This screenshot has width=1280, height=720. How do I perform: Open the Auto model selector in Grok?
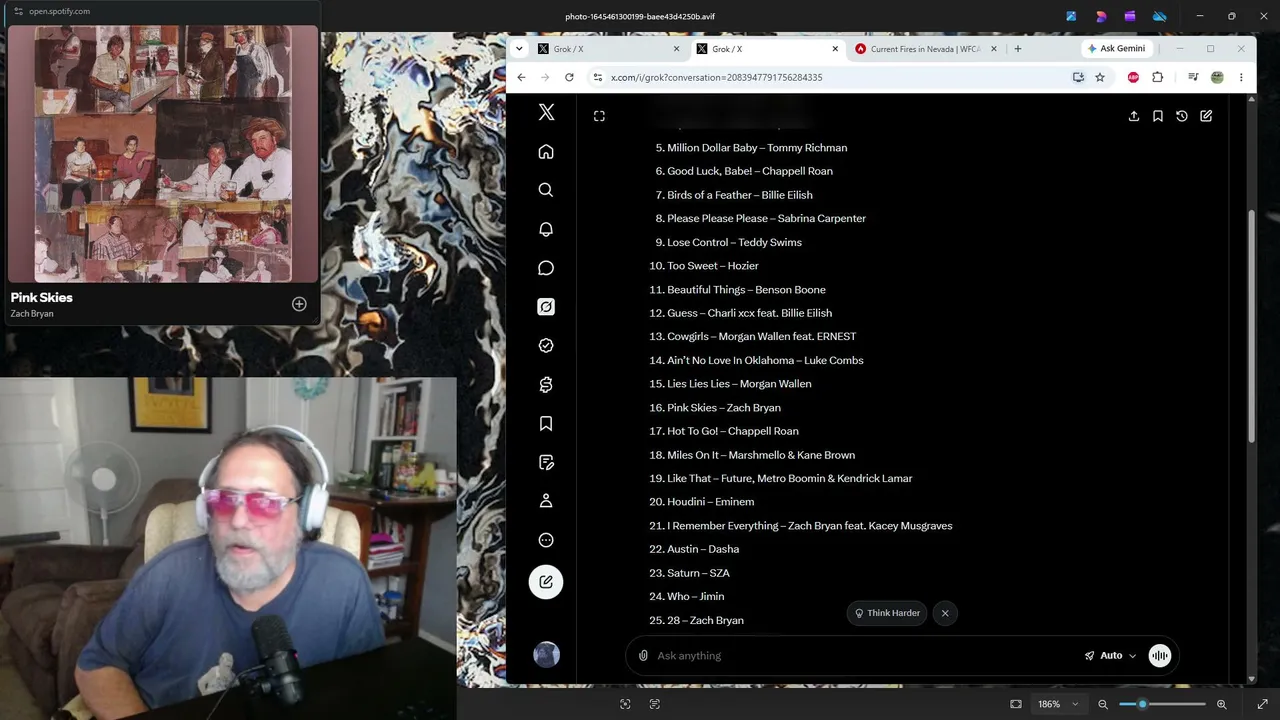pyautogui.click(x=1111, y=656)
